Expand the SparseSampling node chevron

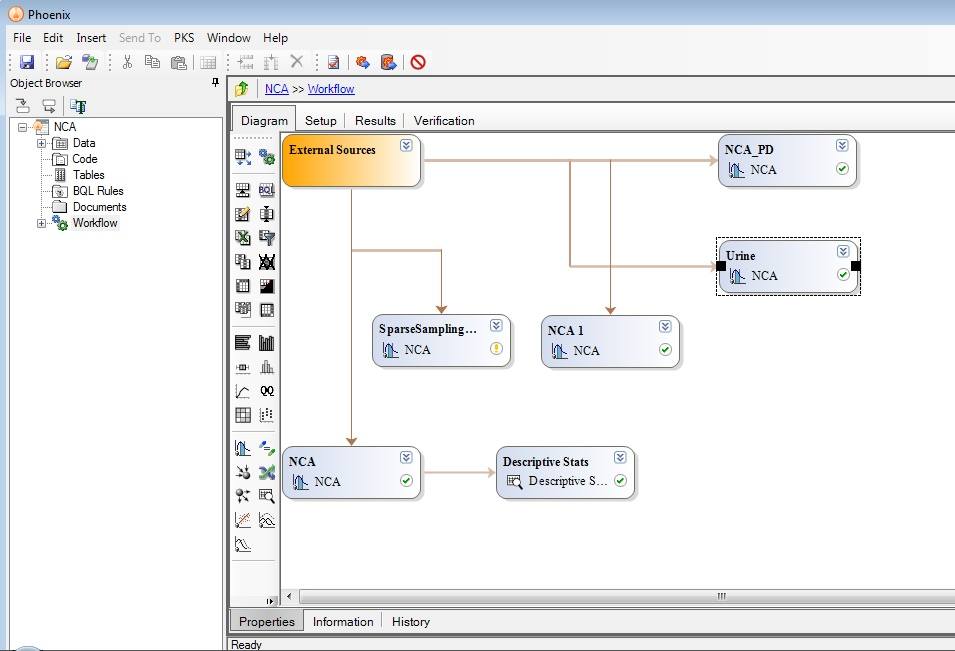point(496,325)
